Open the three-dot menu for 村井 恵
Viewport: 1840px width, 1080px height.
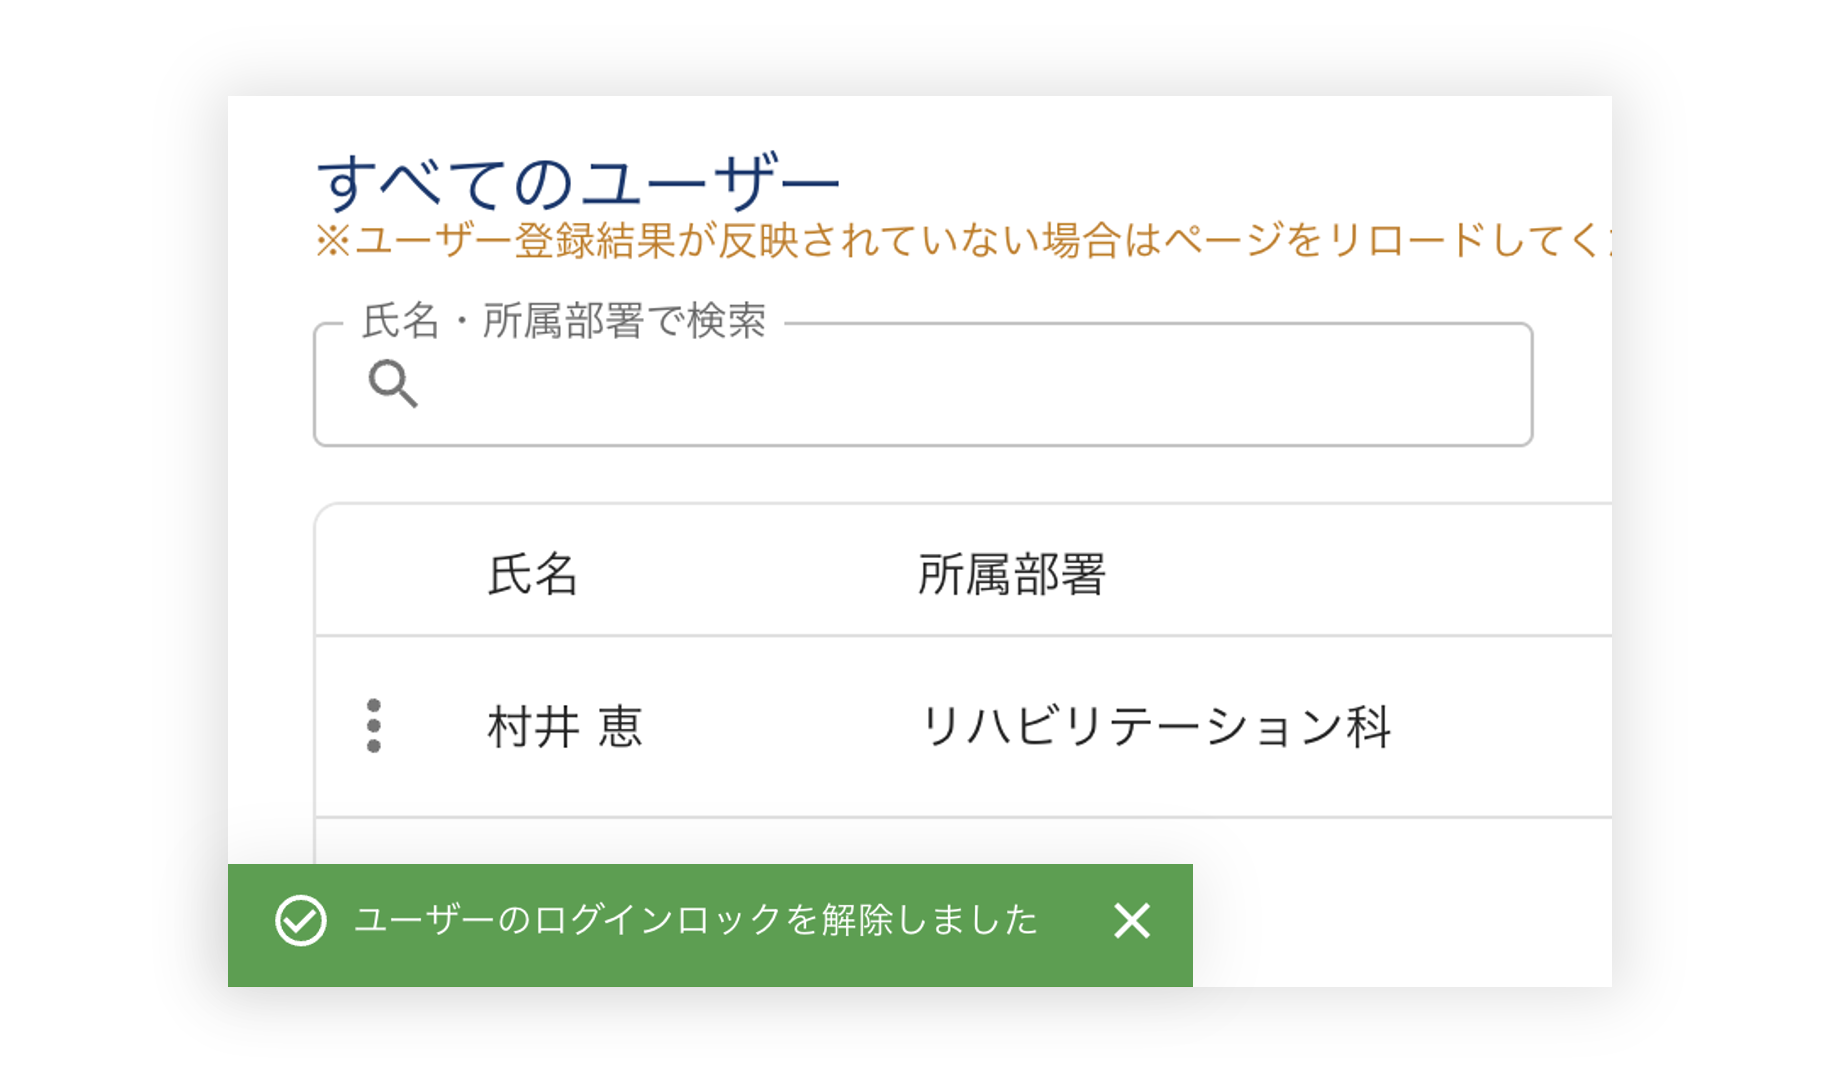point(374,726)
